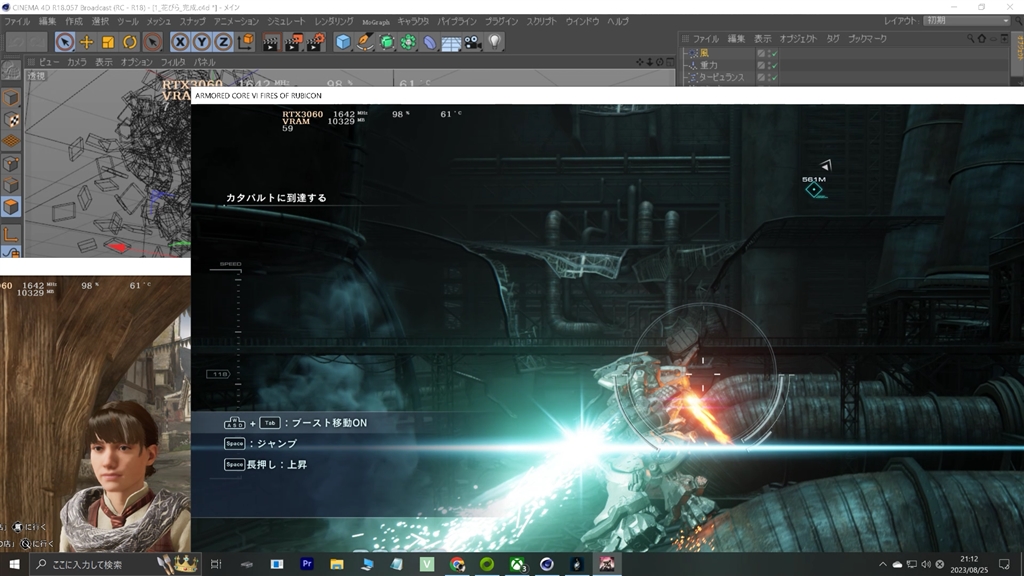
Task: Toggle layer box for 風 object
Action: coord(761,53)
